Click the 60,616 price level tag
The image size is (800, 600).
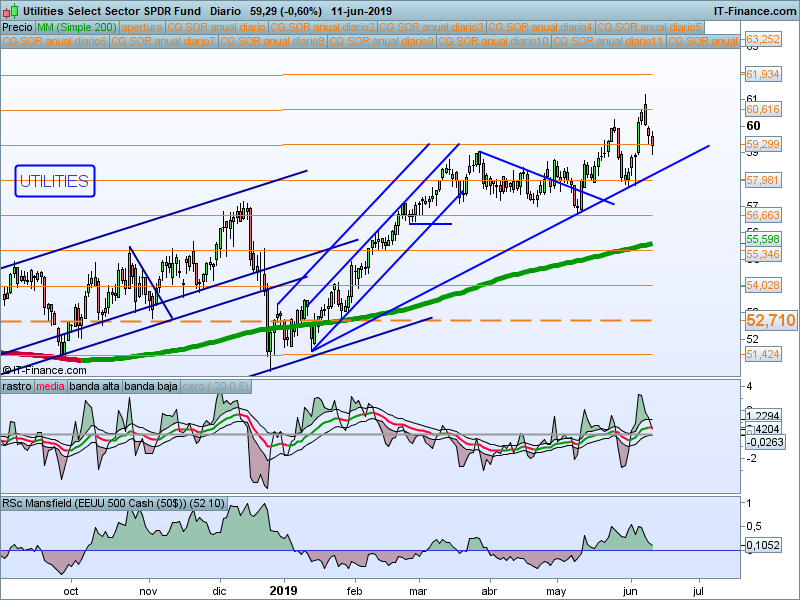click(x=763, y=109)
